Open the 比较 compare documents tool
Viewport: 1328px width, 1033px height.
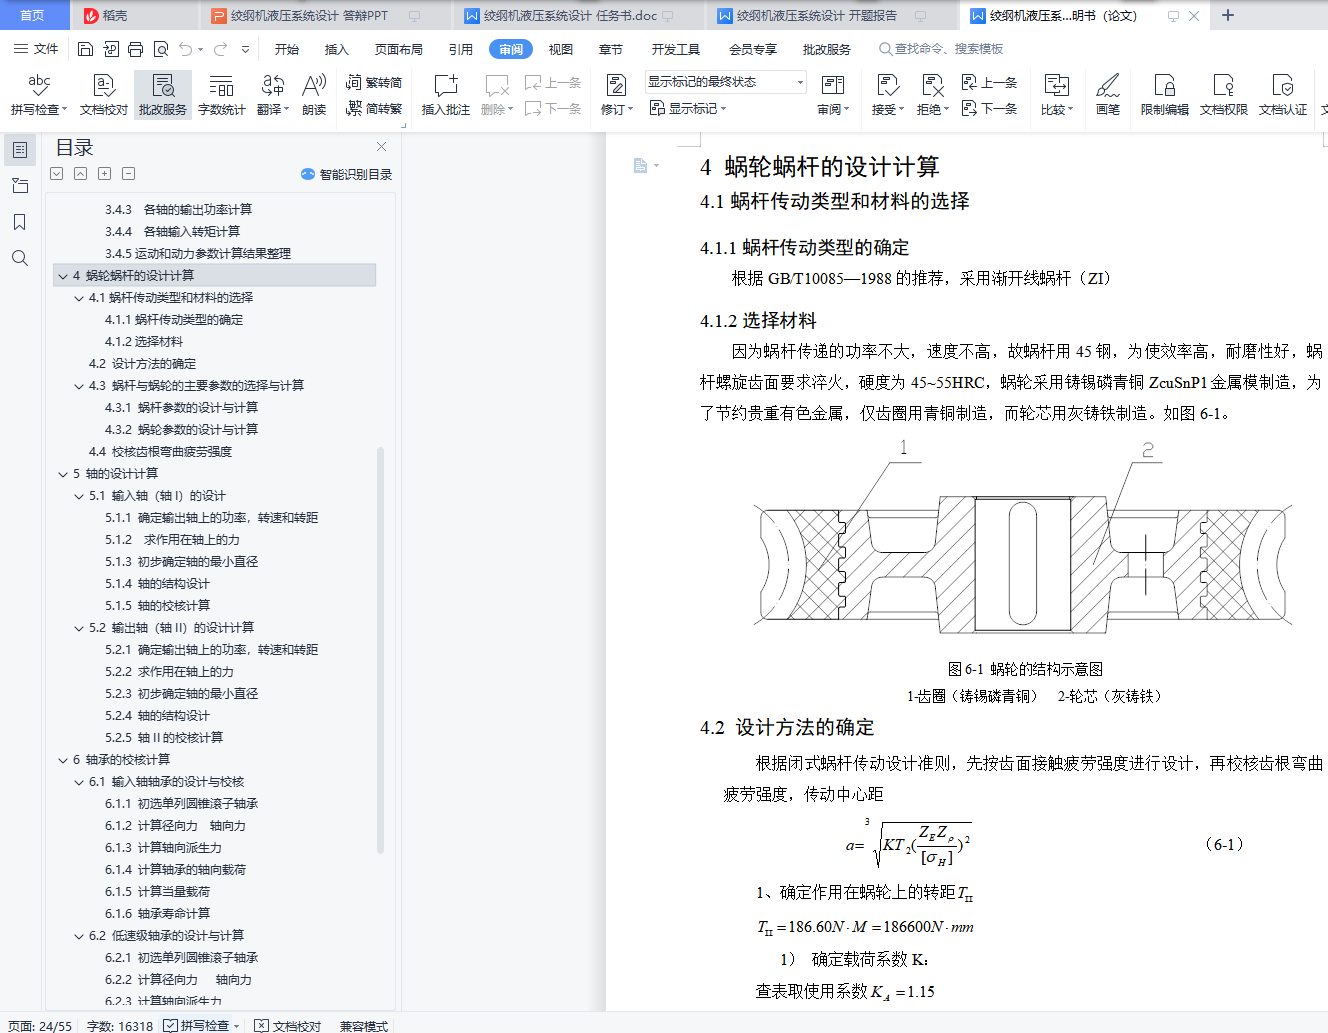click(1056, 95)
